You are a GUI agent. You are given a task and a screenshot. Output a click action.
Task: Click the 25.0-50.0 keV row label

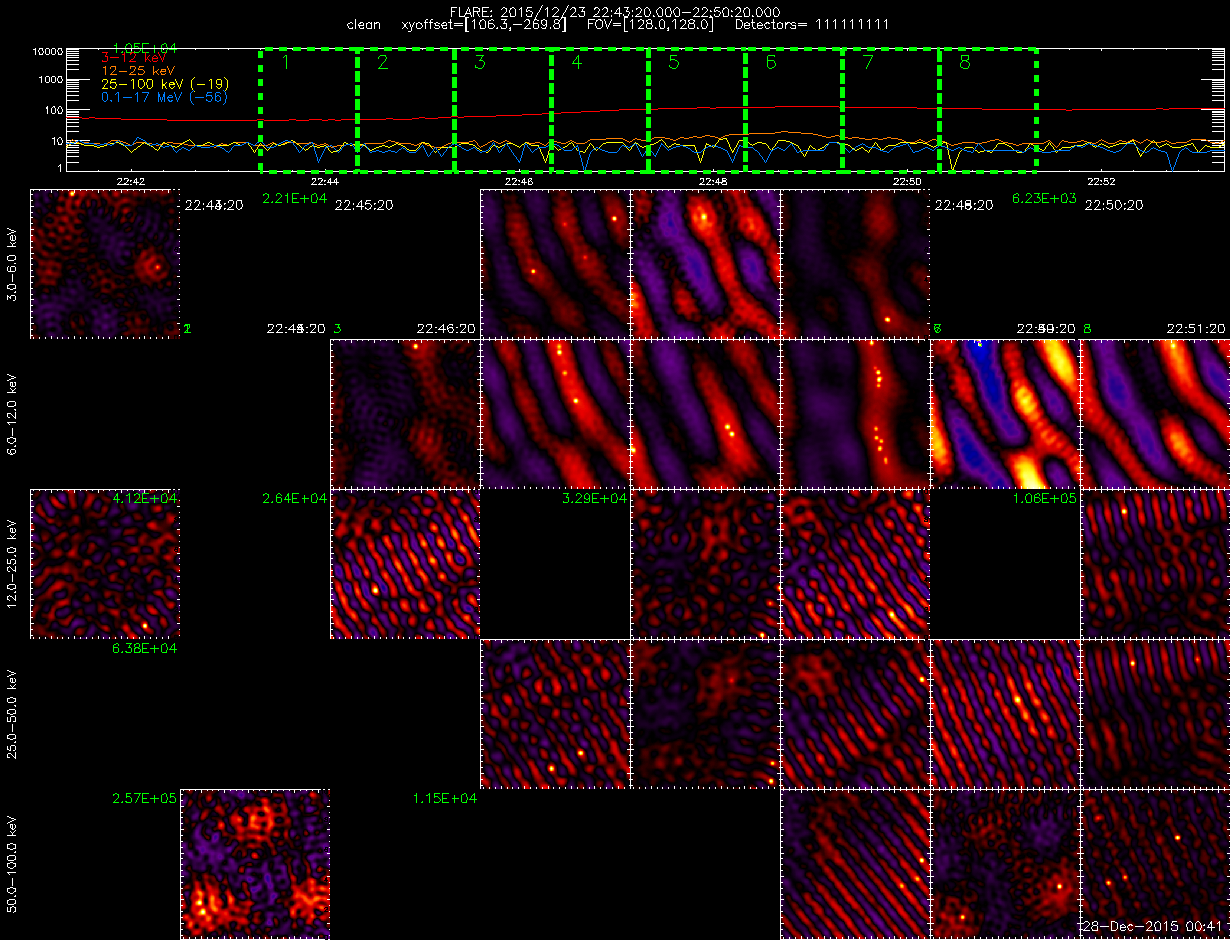coord(13,714)
